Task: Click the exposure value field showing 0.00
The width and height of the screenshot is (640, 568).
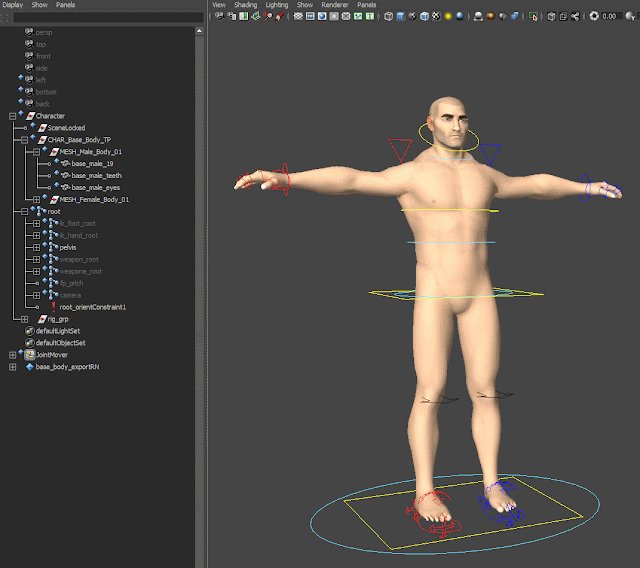Action: 611,16
